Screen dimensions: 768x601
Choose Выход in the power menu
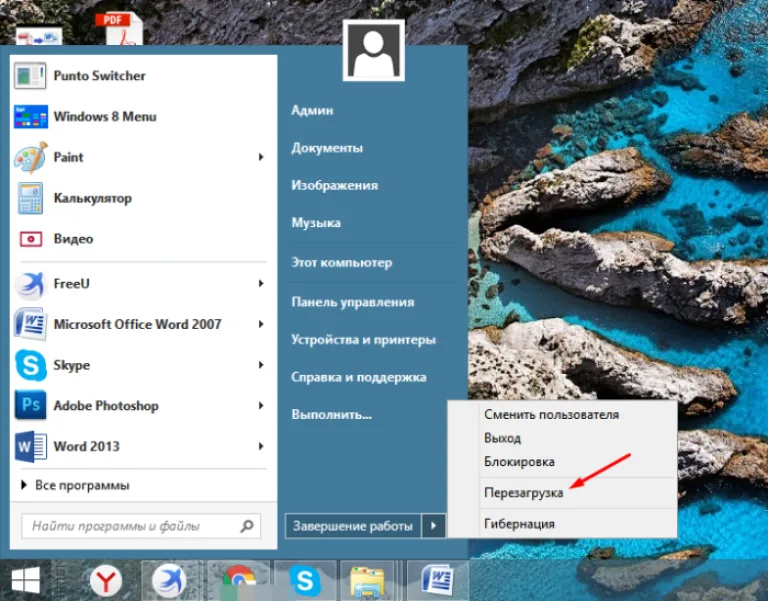pos(502,438)
